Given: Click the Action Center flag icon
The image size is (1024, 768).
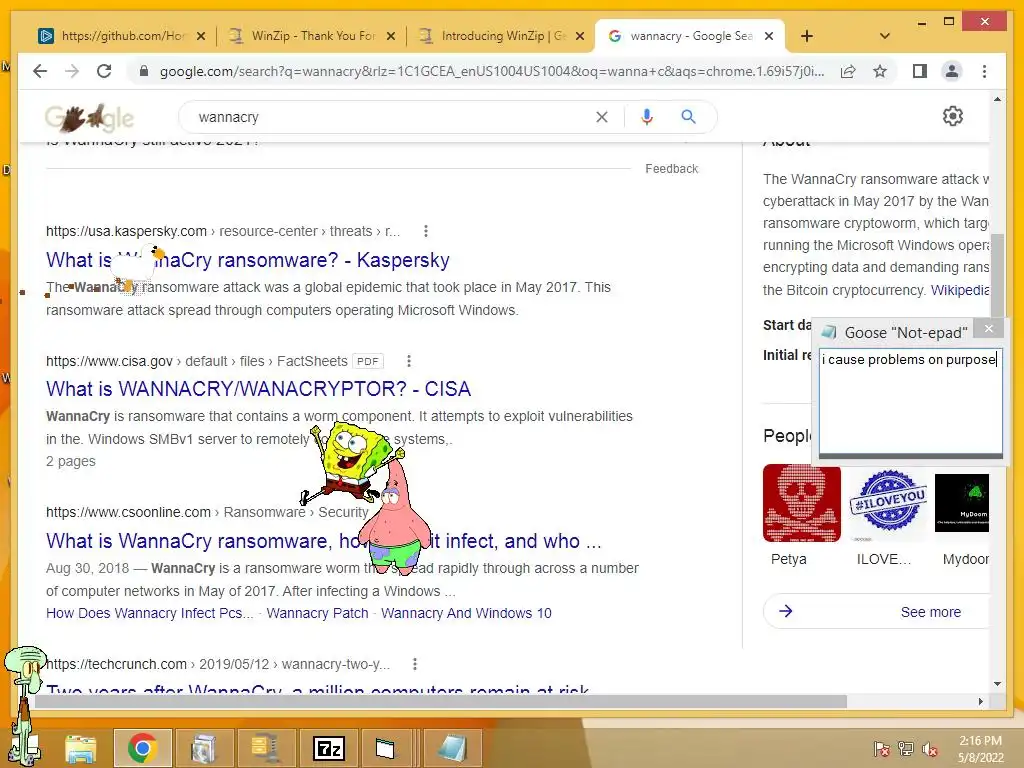Looking at the screenshot, I should [881, 749].
